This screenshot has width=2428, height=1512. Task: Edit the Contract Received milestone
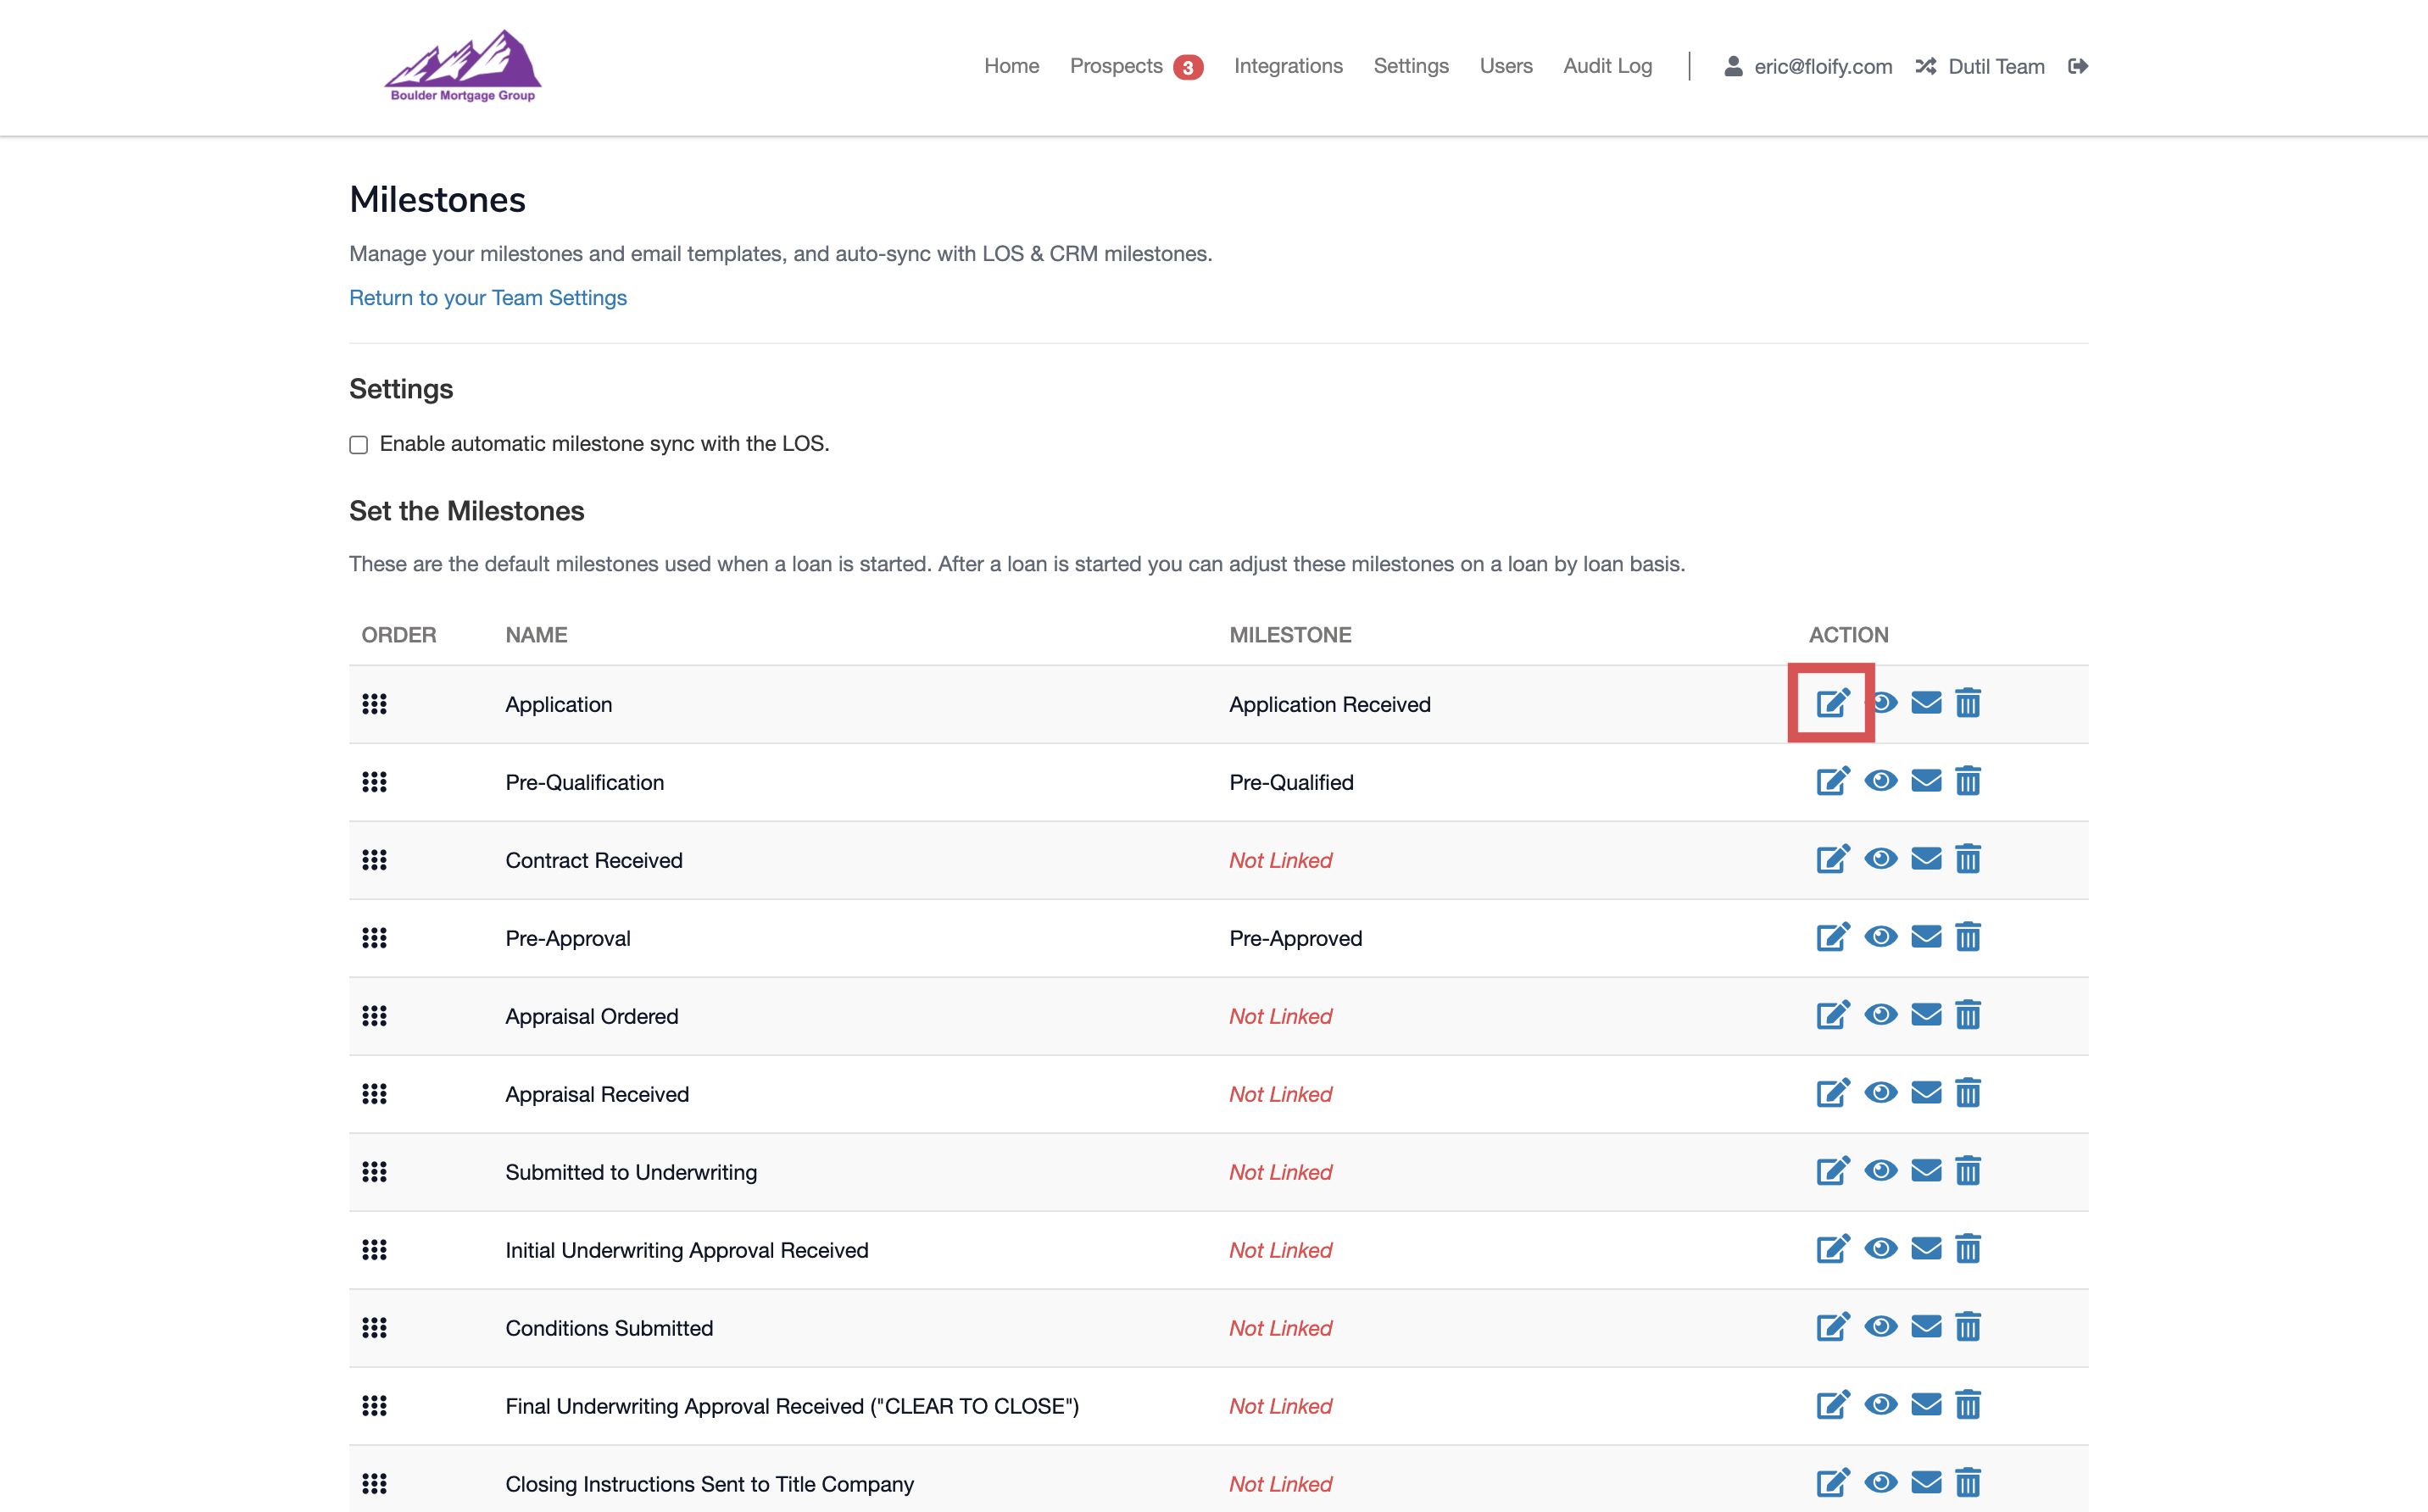click(x=1832, y=859)
